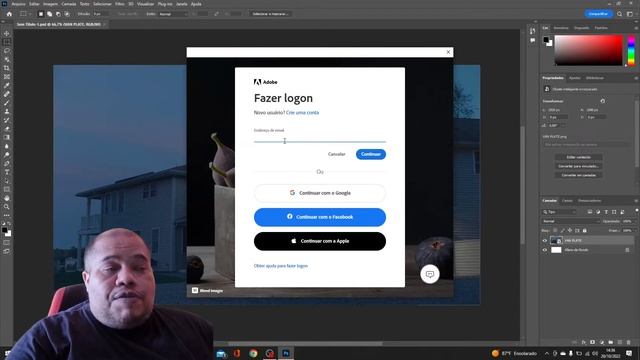Show hidden system tray icons chevron
Screen dimensions: 640x360
pyautogui.click(x=547, y=353)
